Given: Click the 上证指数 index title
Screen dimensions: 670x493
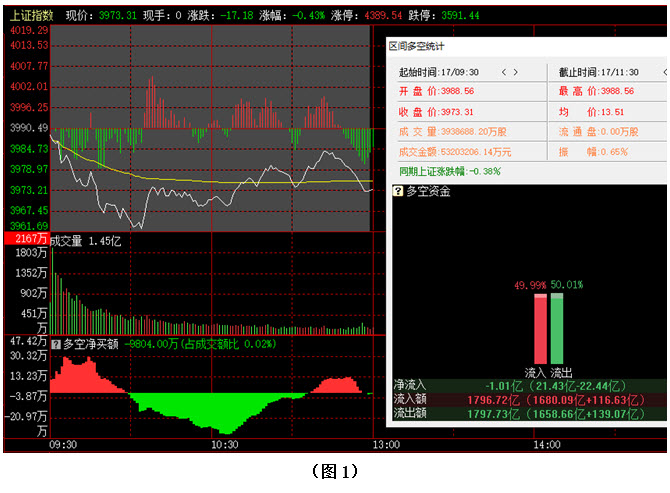Looking at the screenshot, I should [x=32, y=16].
